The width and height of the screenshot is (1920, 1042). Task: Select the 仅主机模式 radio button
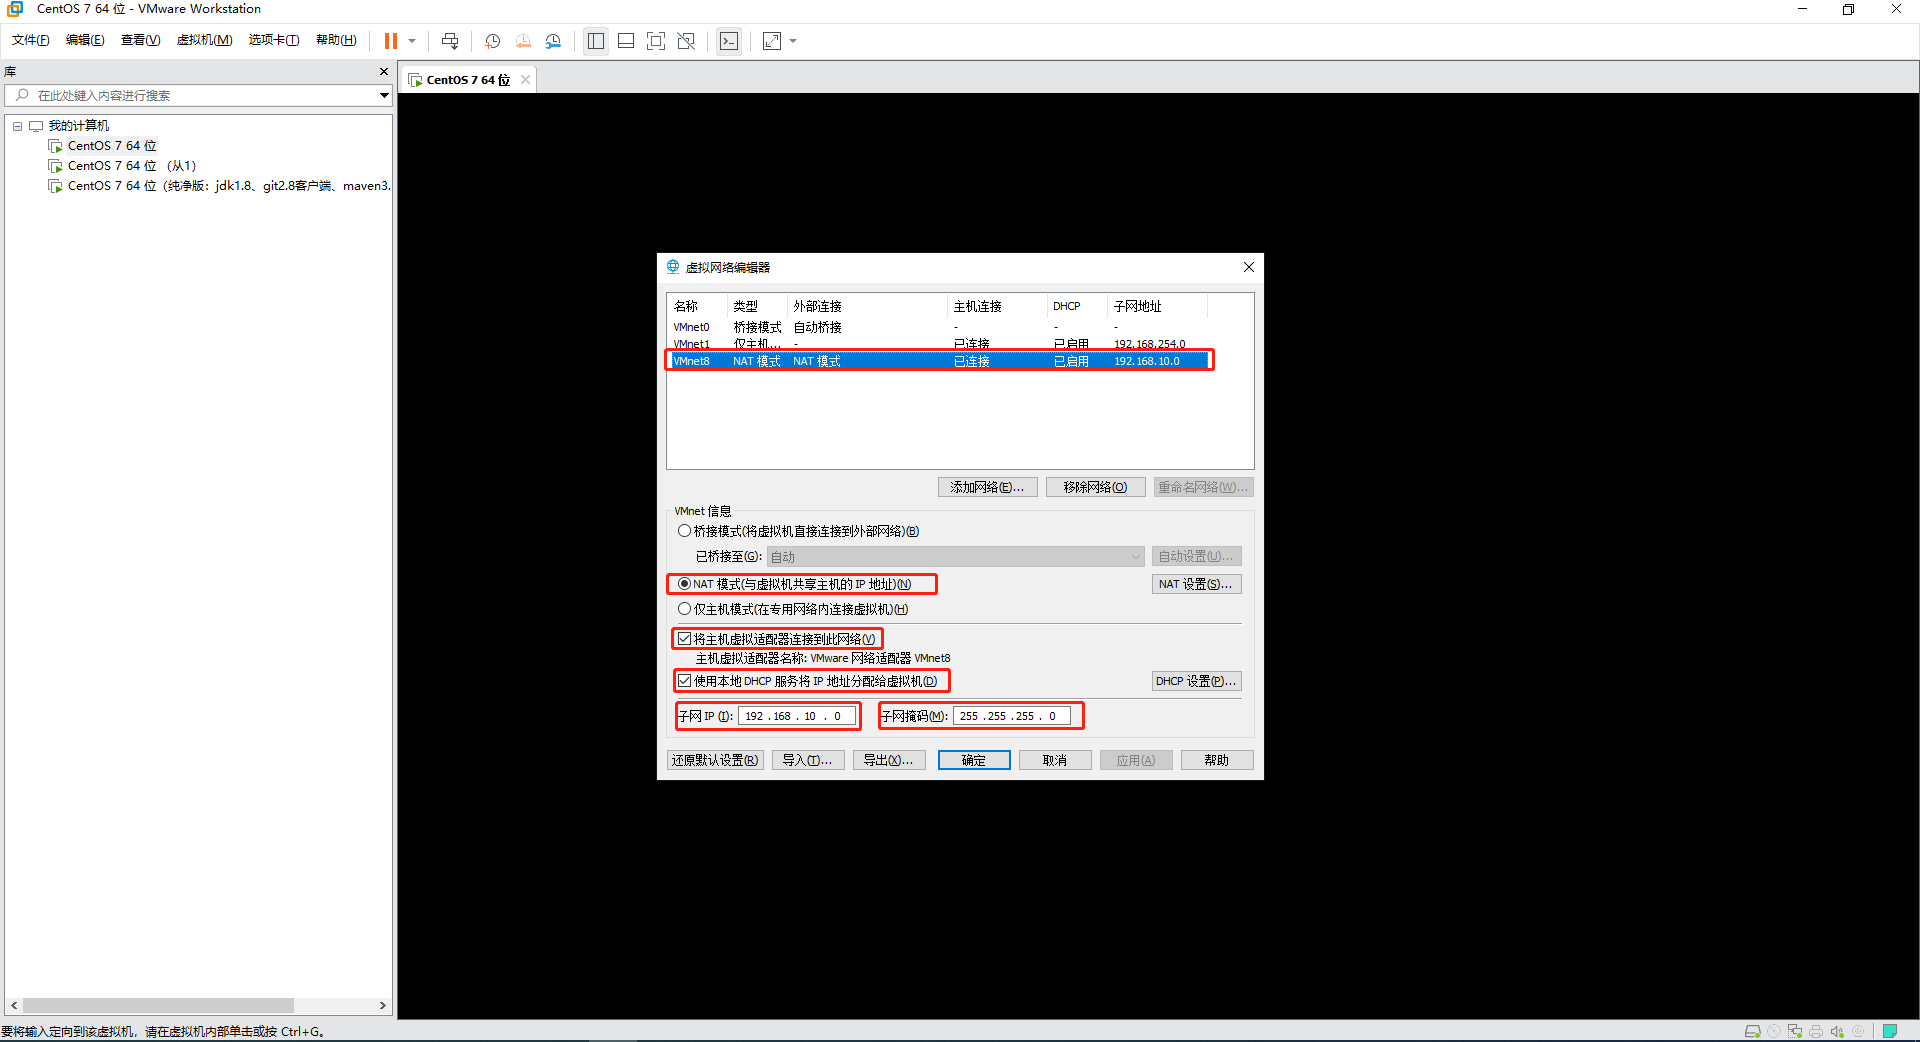(x=684, y=609)
